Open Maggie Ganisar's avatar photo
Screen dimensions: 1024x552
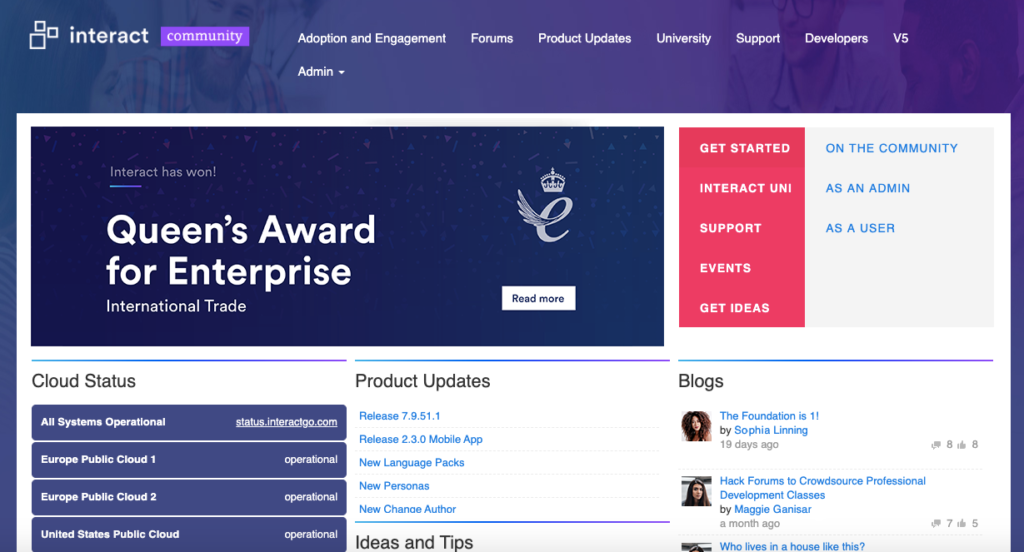point(696,491)
